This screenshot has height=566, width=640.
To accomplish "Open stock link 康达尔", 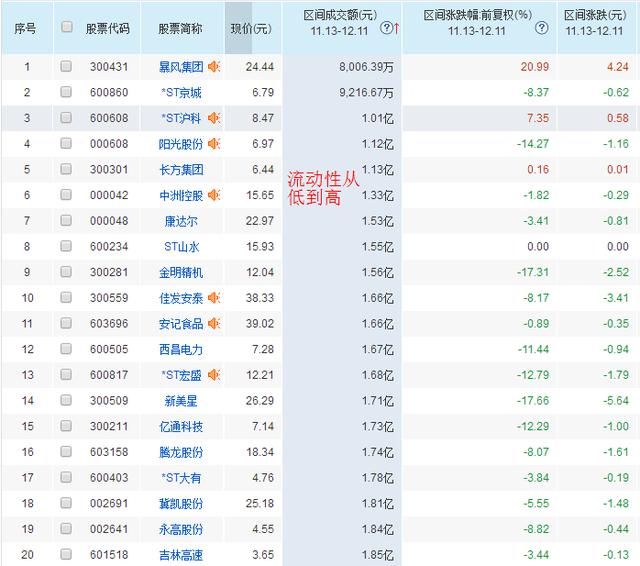I will coord(181,221).
